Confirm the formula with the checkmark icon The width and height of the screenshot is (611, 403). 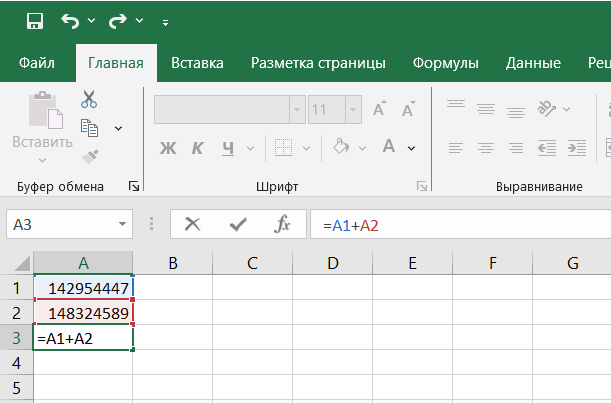pos(238,225)
